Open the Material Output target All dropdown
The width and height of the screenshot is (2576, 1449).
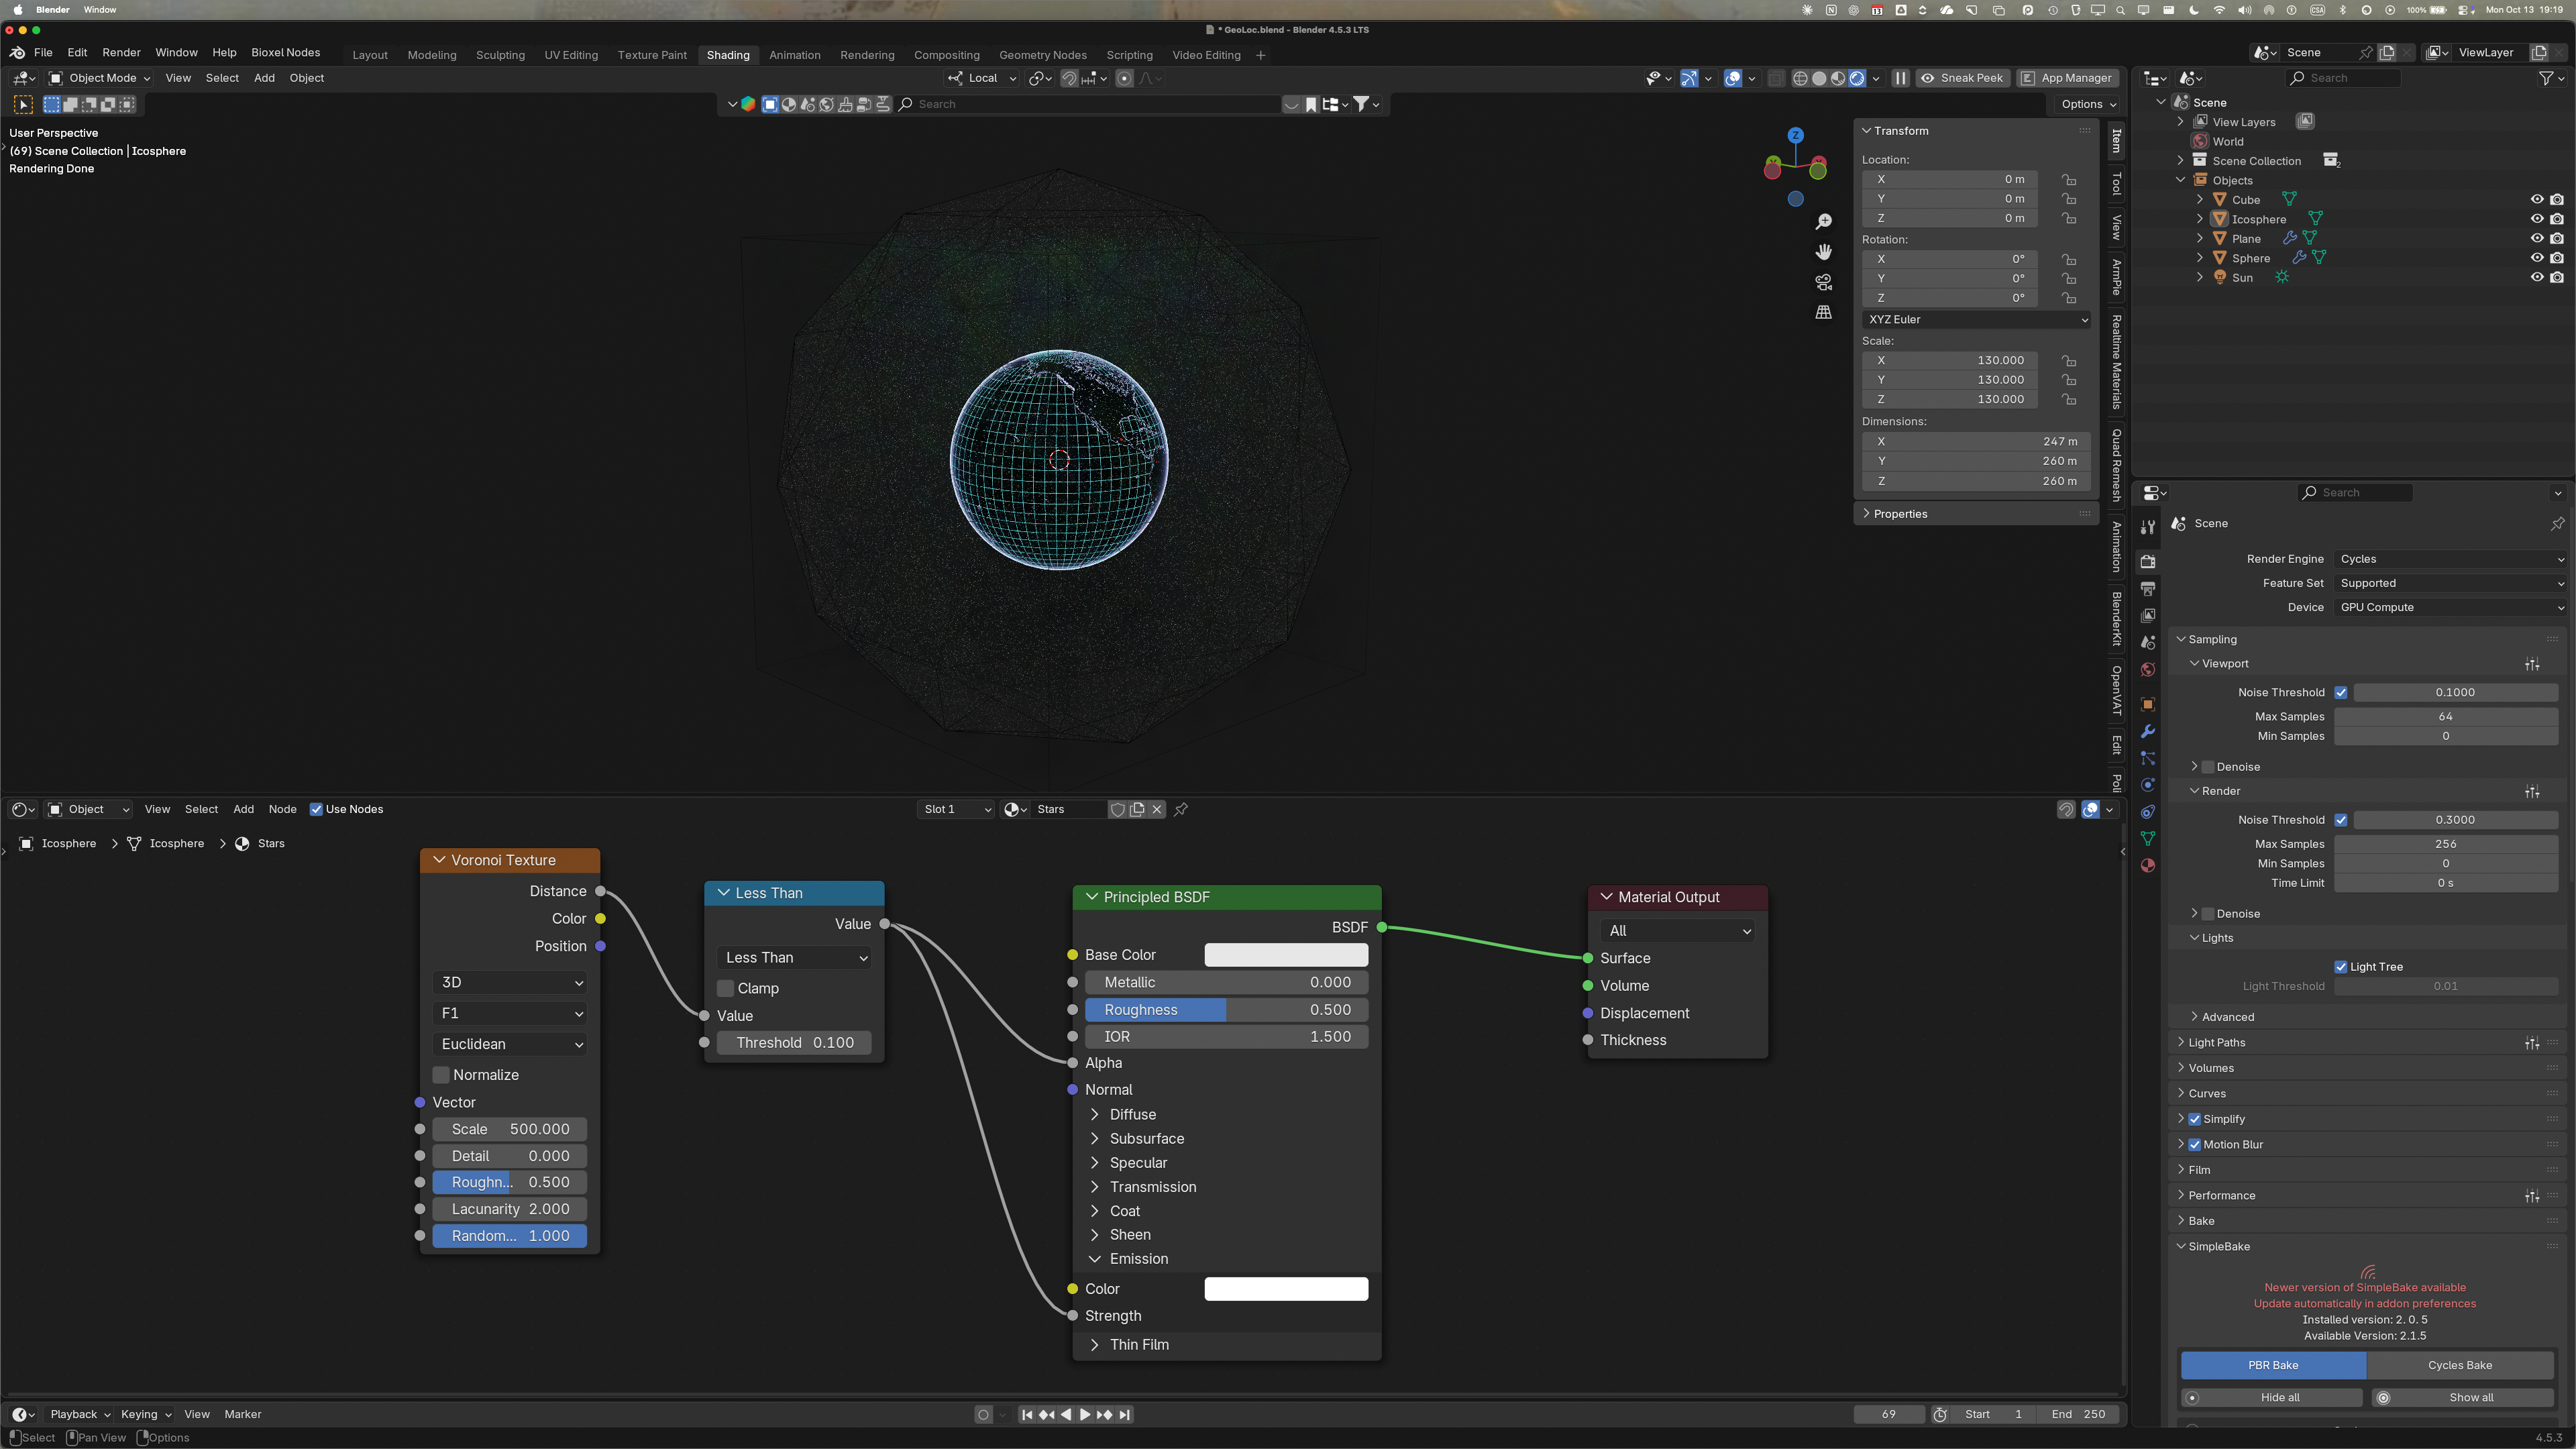pyautogui.click(x=1677, y=930)
